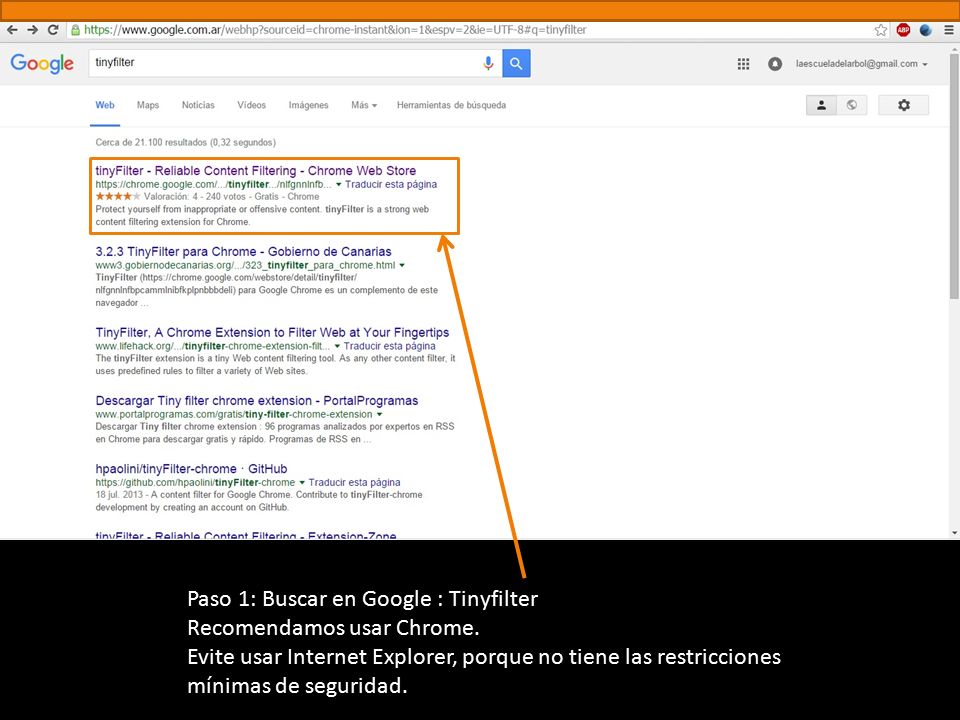The height and width of the screenshot is (720, 960).
Task: Open the Chrome hamburger menu
Action: click(948, 29)
